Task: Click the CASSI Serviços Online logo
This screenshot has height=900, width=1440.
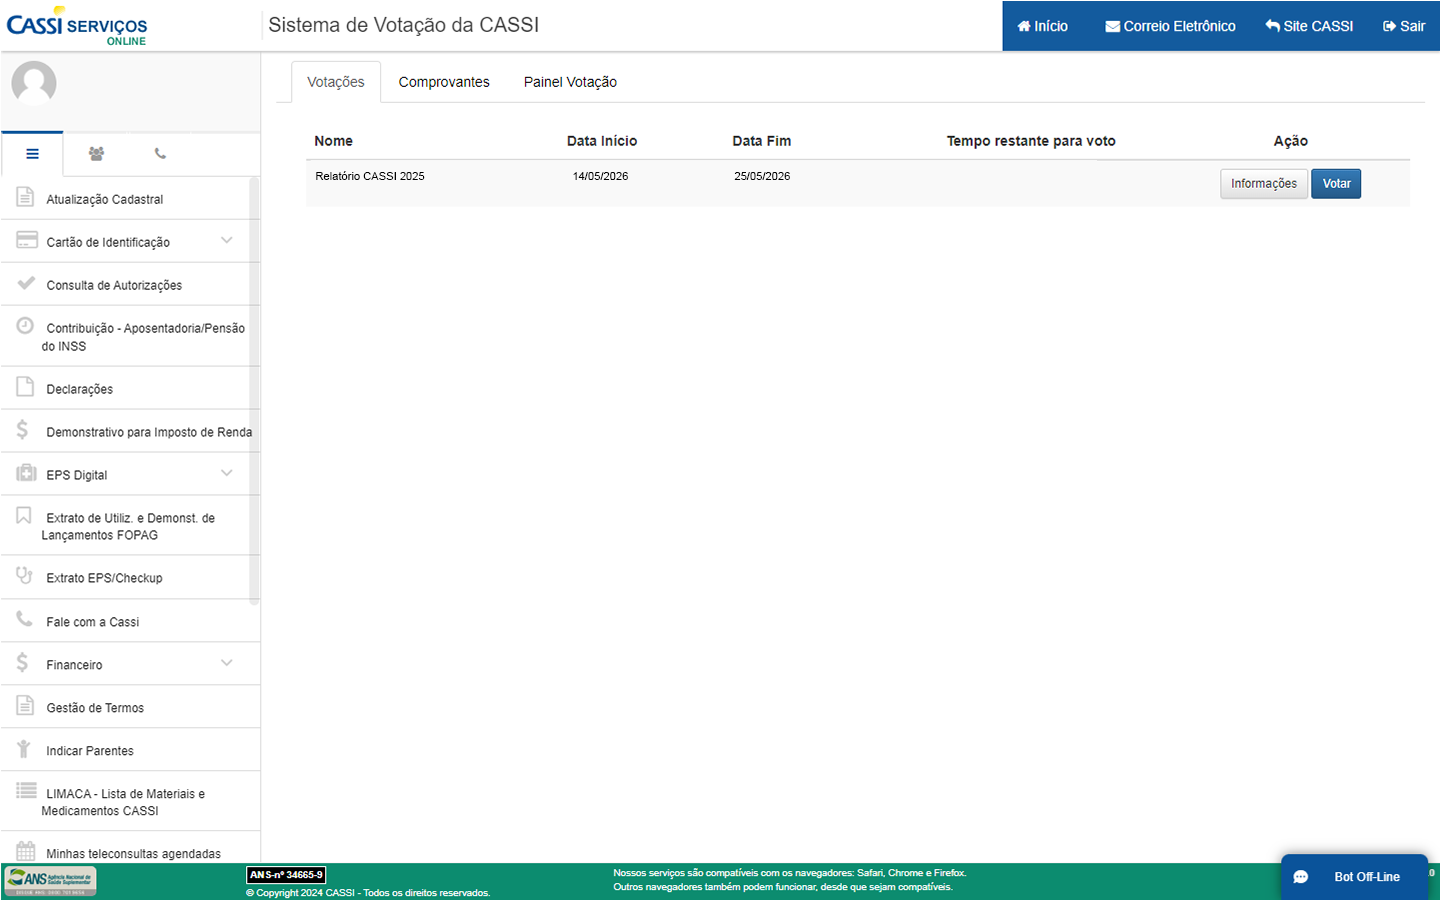Action: pos(77,26)
